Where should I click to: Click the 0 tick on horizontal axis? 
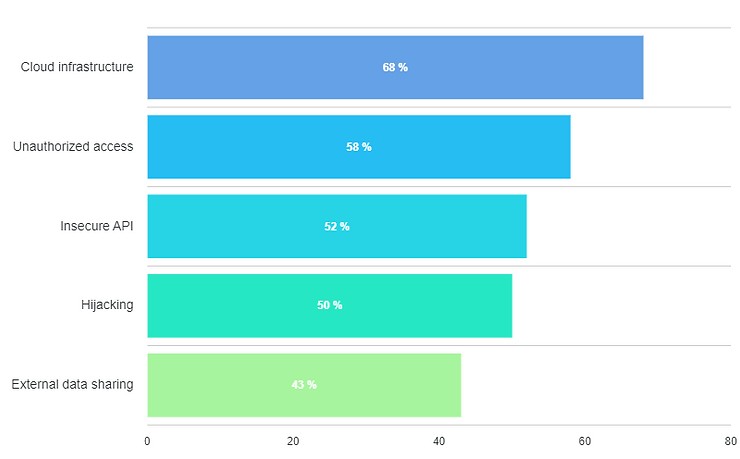(147, 441)
